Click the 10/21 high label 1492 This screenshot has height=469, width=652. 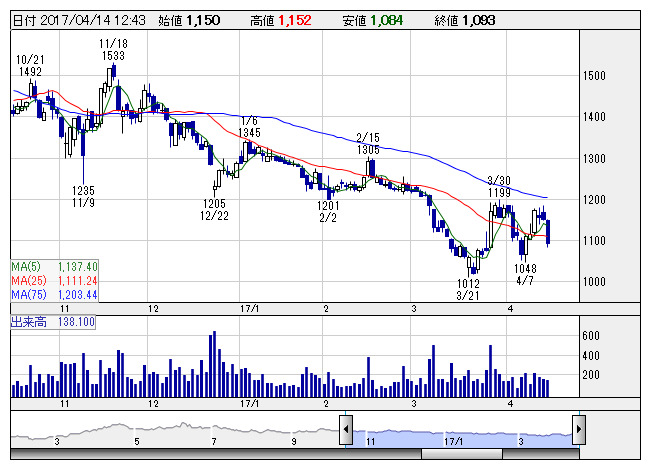point(30,72)
